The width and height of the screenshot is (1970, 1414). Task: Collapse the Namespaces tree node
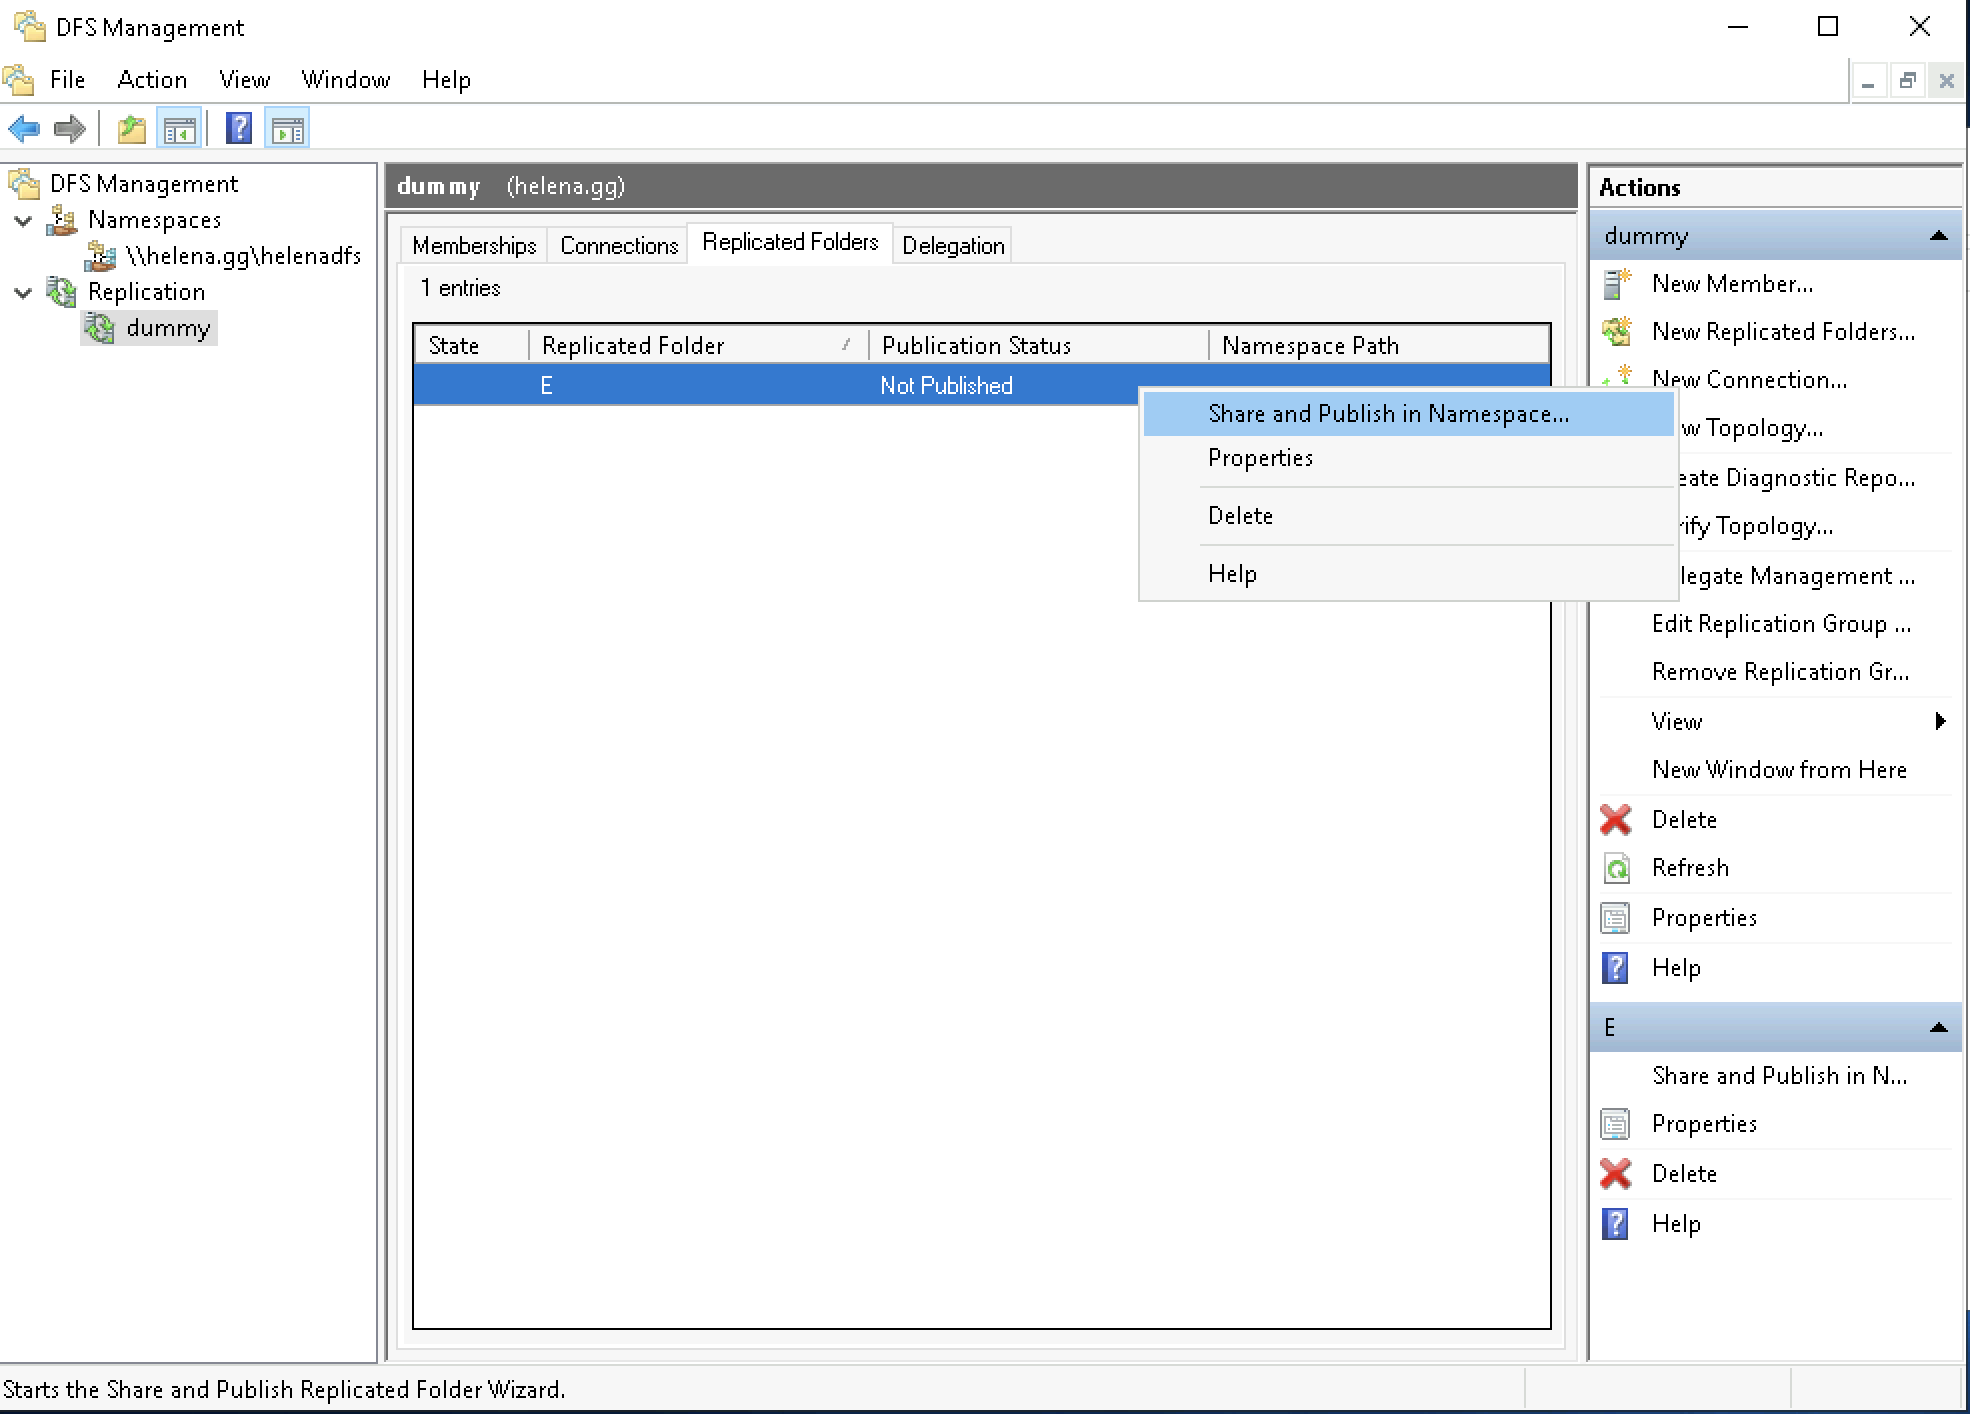point(24,221)
